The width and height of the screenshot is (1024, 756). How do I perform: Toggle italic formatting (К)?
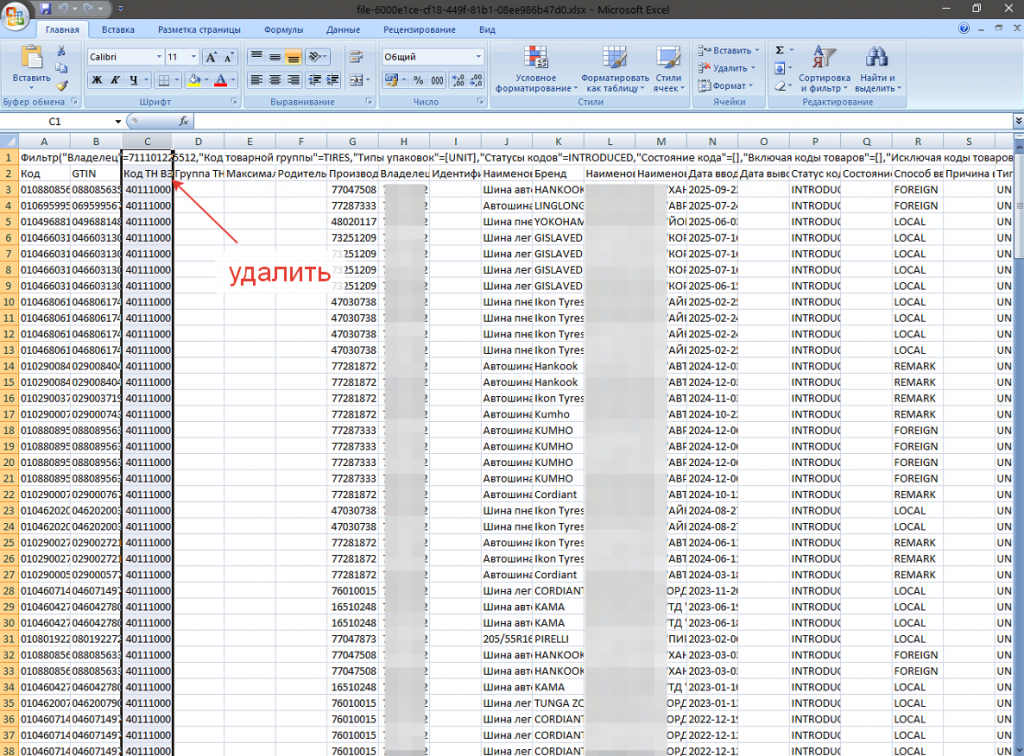click(115, 80)
